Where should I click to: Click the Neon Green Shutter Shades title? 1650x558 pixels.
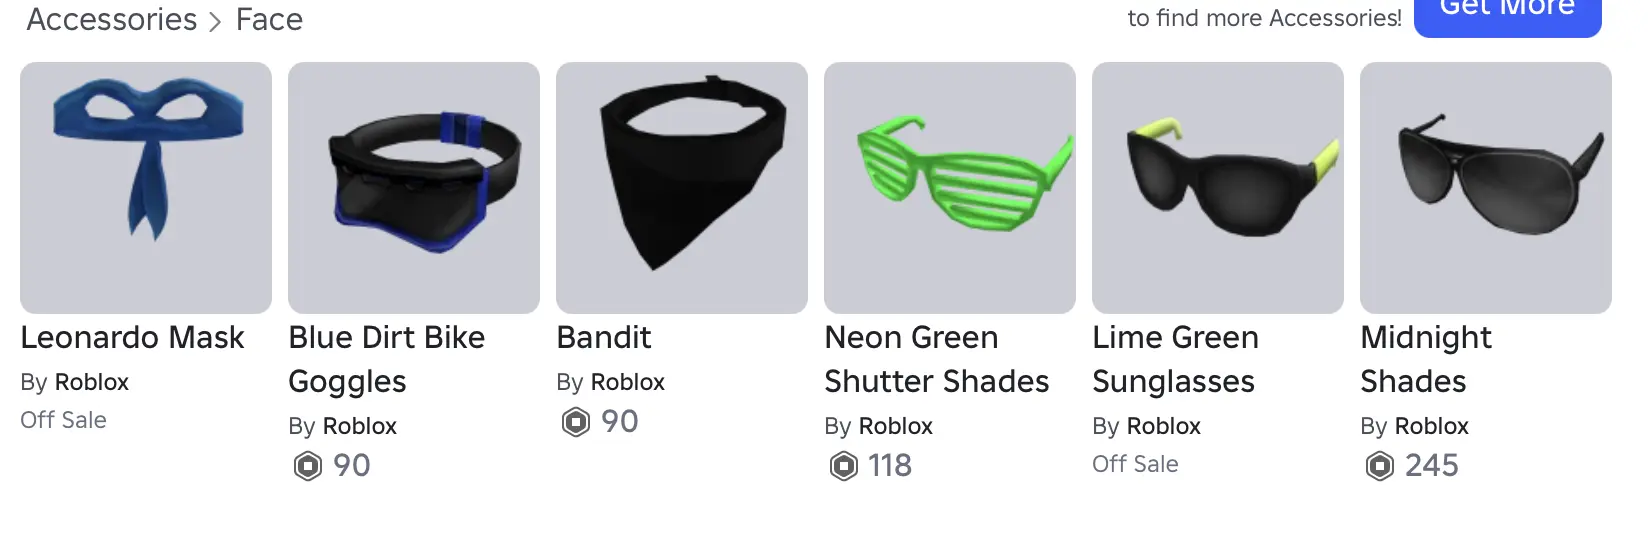936,359
